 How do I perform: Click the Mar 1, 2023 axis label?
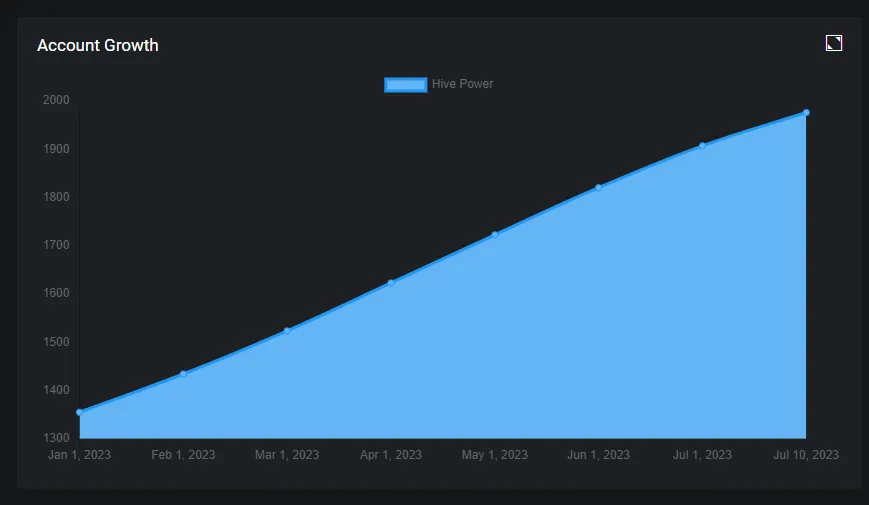(x=287, y=455)
